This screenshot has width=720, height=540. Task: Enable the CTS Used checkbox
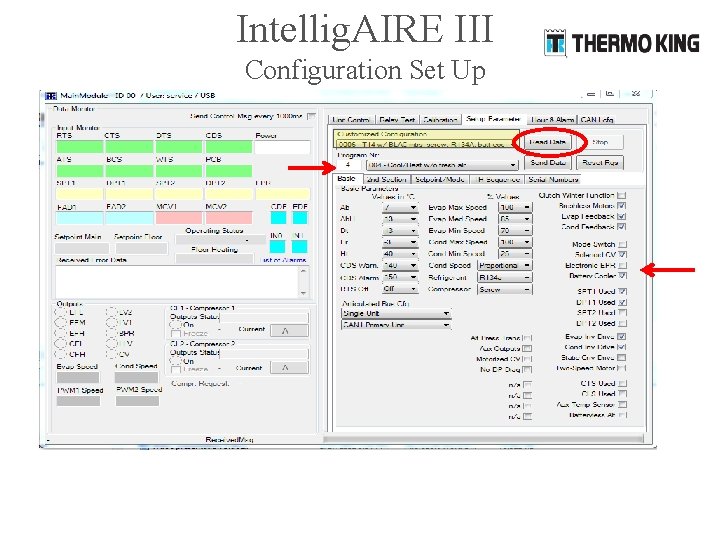(x=622, y=383)
